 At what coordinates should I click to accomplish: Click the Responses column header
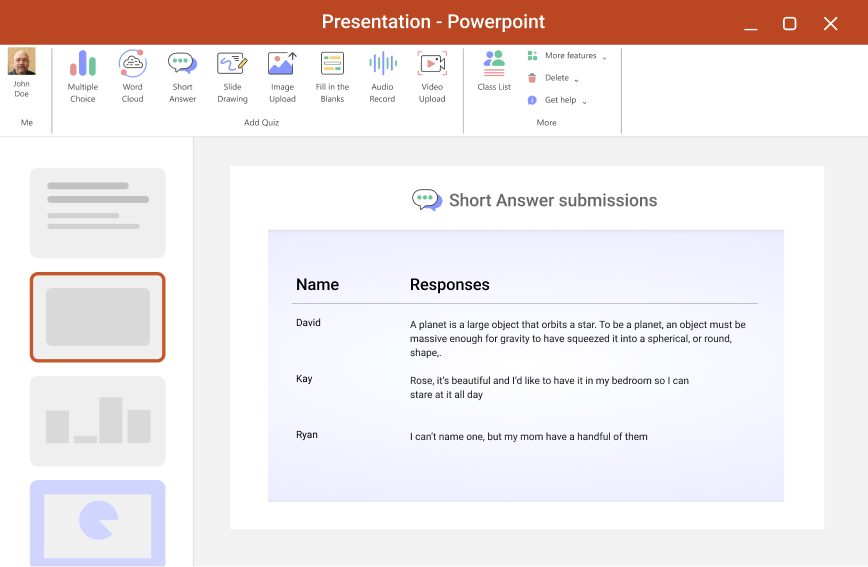point(450,285)
